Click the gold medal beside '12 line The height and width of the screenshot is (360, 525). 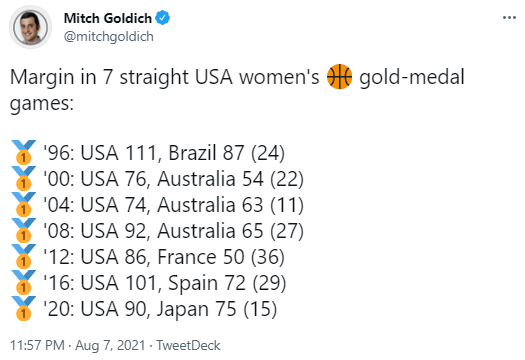click(x=23, y=257)
